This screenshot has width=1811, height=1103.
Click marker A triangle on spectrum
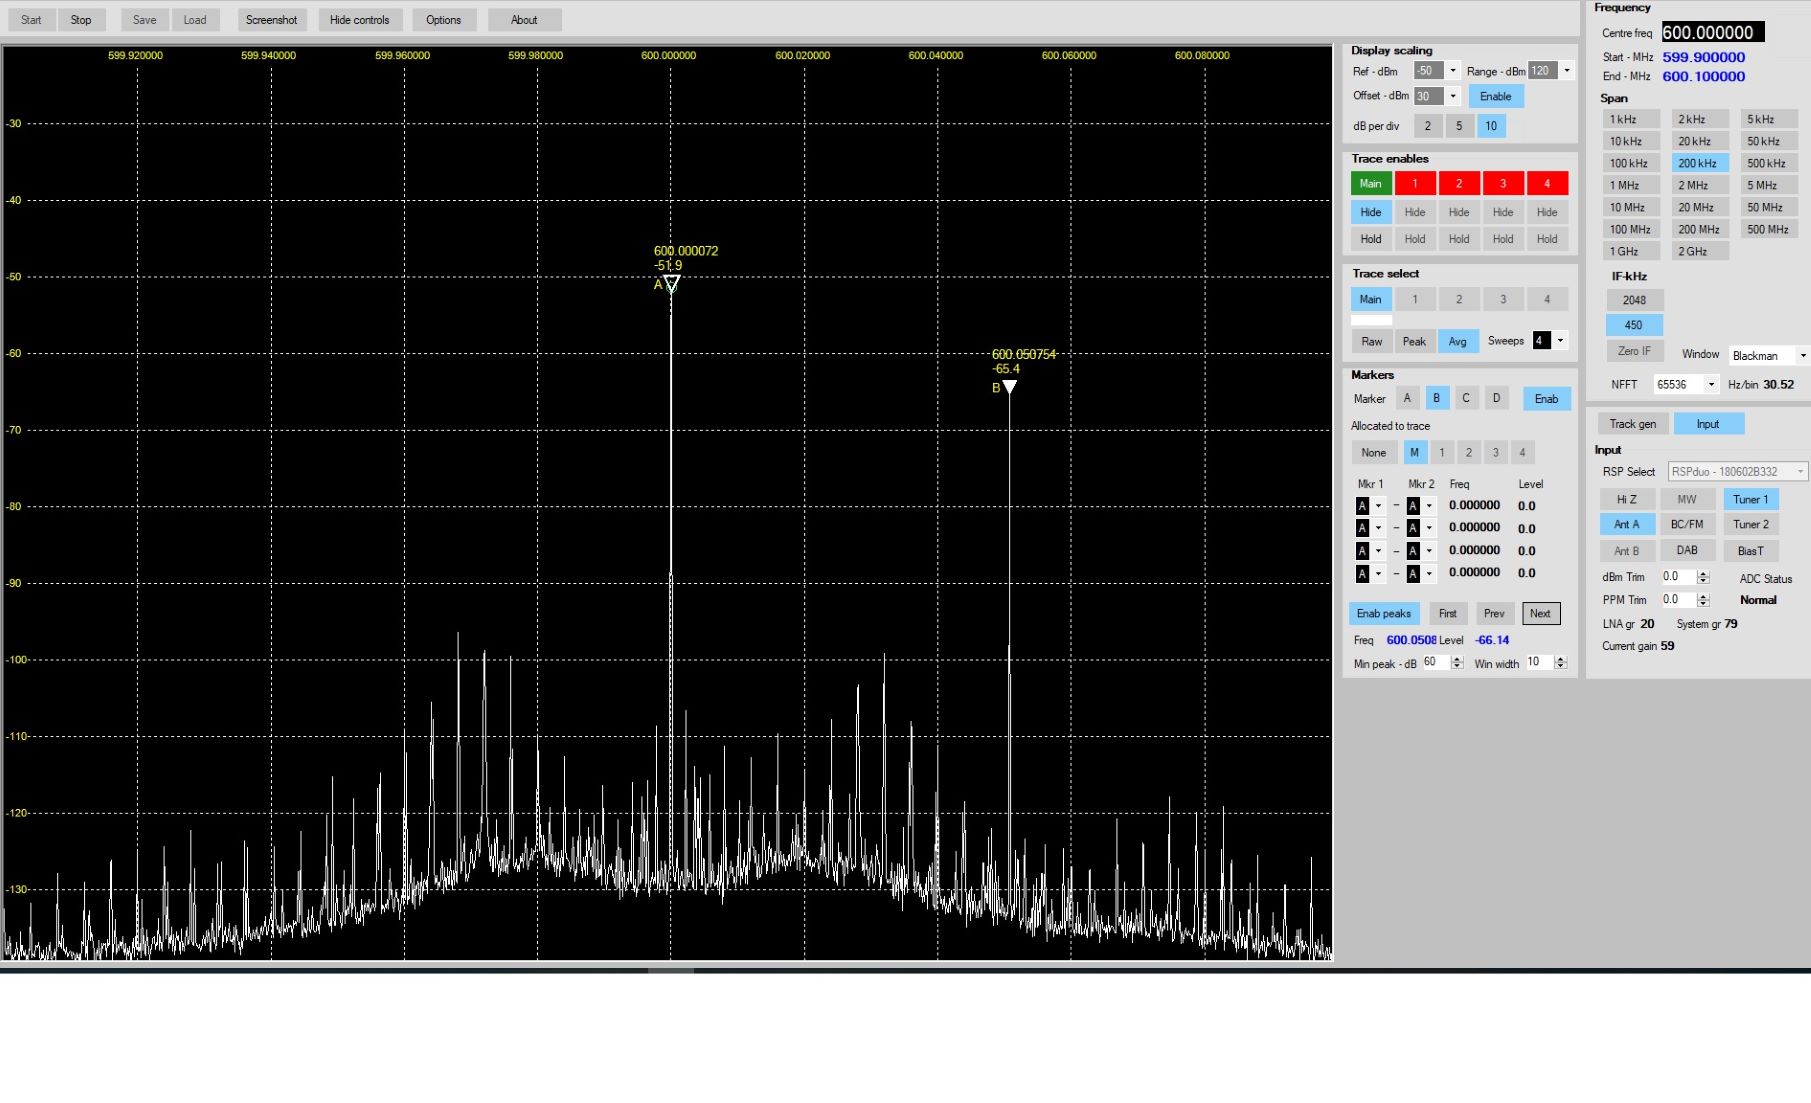[672, 284]
